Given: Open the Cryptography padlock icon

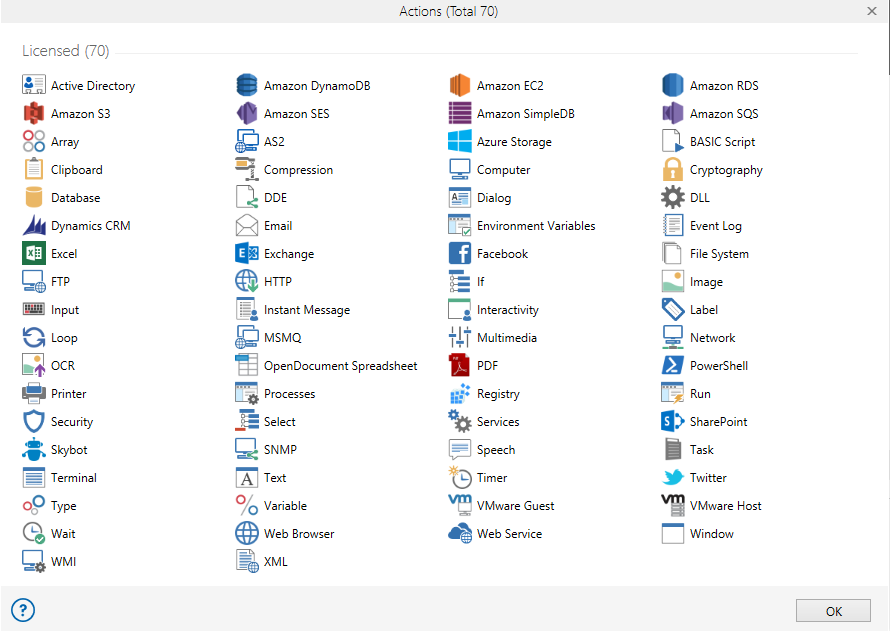Looking at the screenshot, I should pyautogui.click(x=673, y=169).
